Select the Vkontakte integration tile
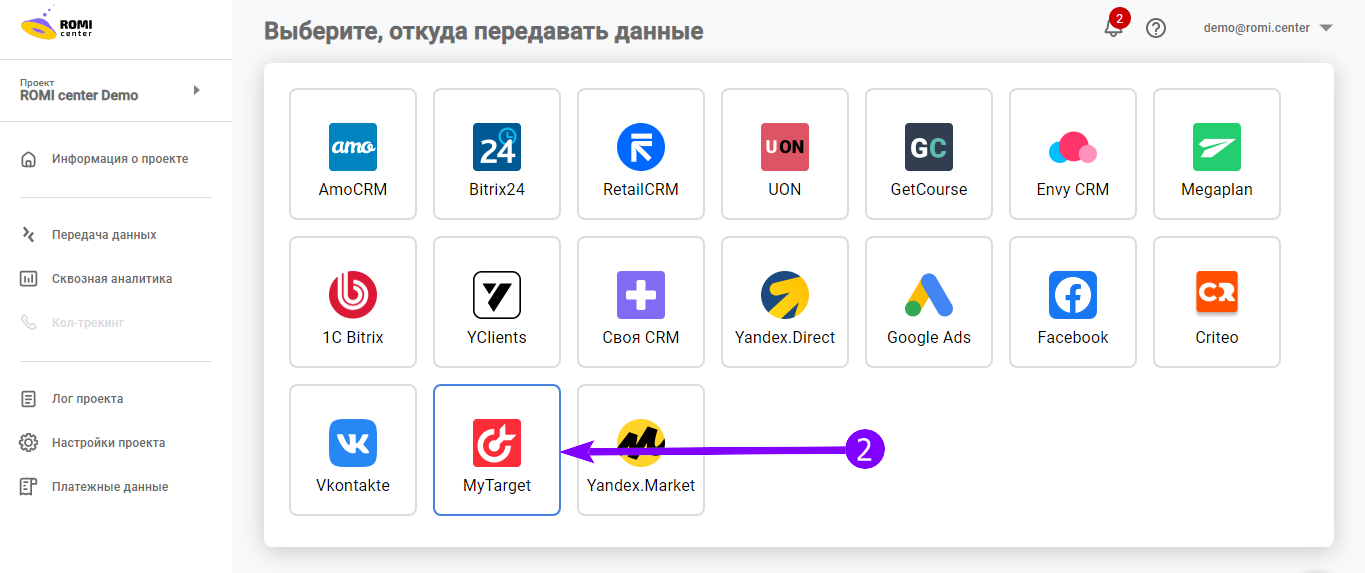This screenshot has height=573, width=1365. pyautogui.click(x=353, y=450)
